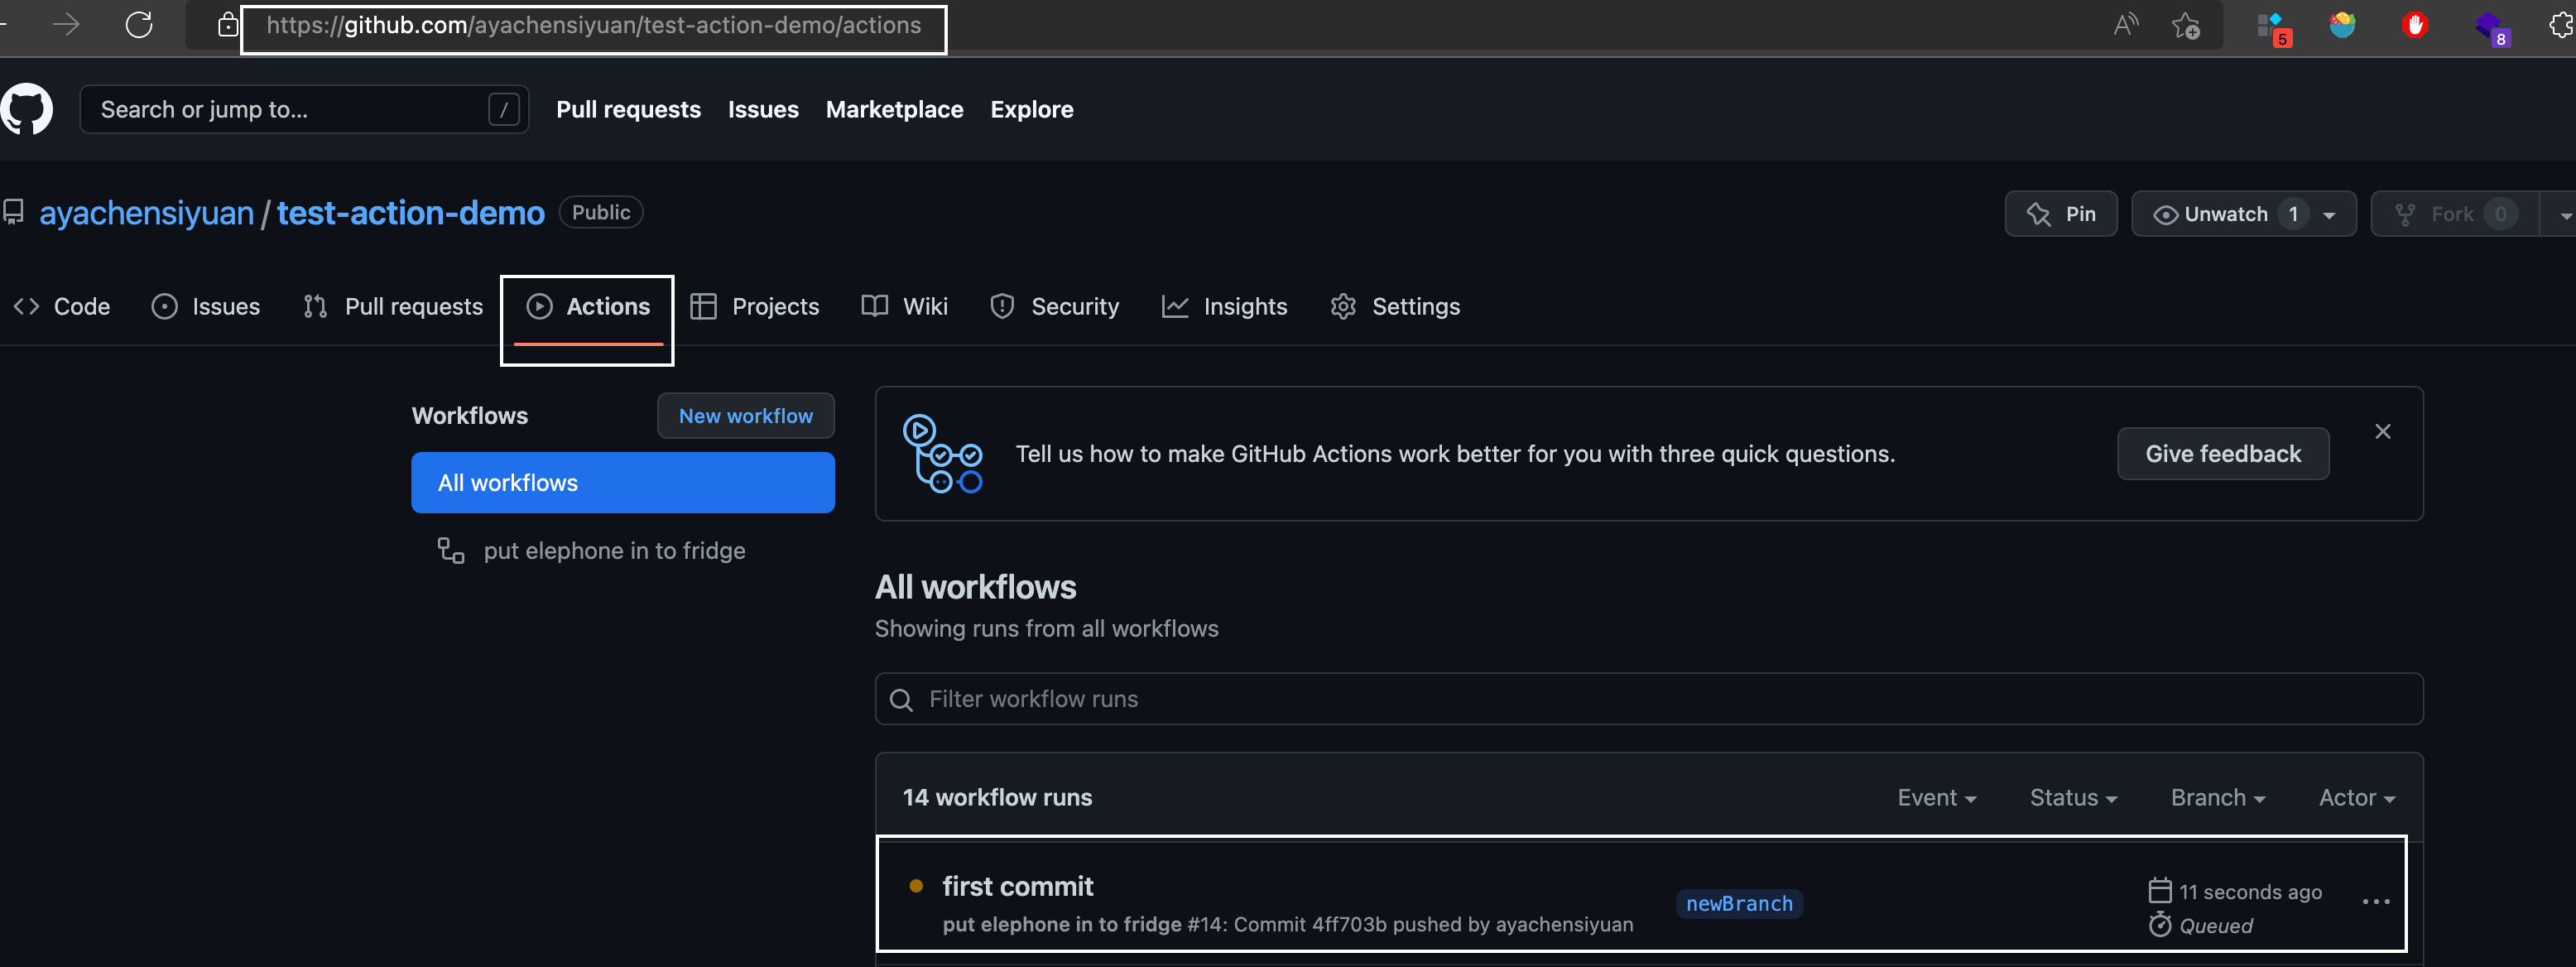Open the Status filter dropdown
2576x967 pixels.
[2073, 797]
